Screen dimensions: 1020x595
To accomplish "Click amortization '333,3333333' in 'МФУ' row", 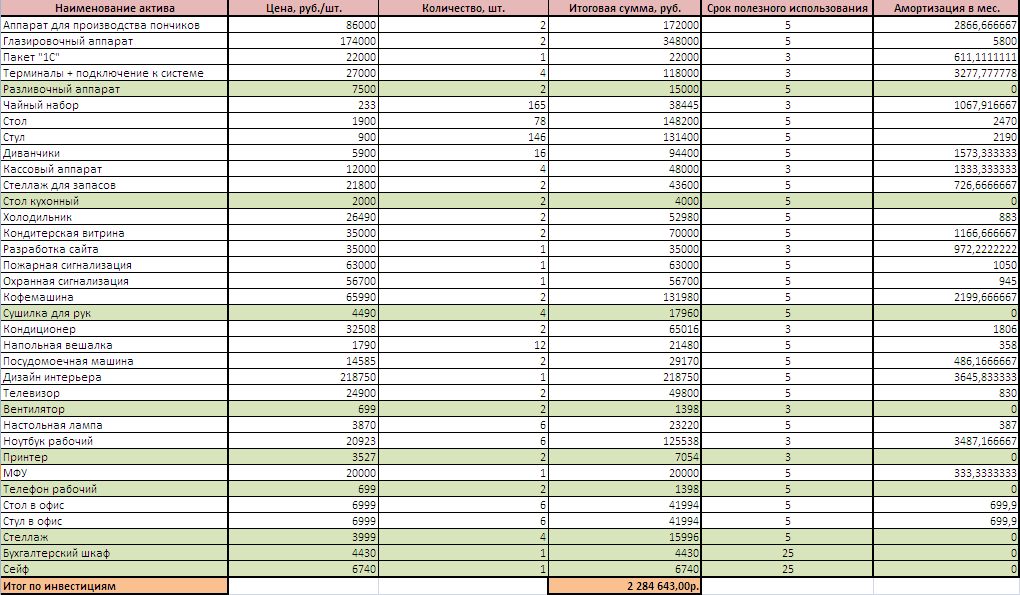I will coord(946,473).
